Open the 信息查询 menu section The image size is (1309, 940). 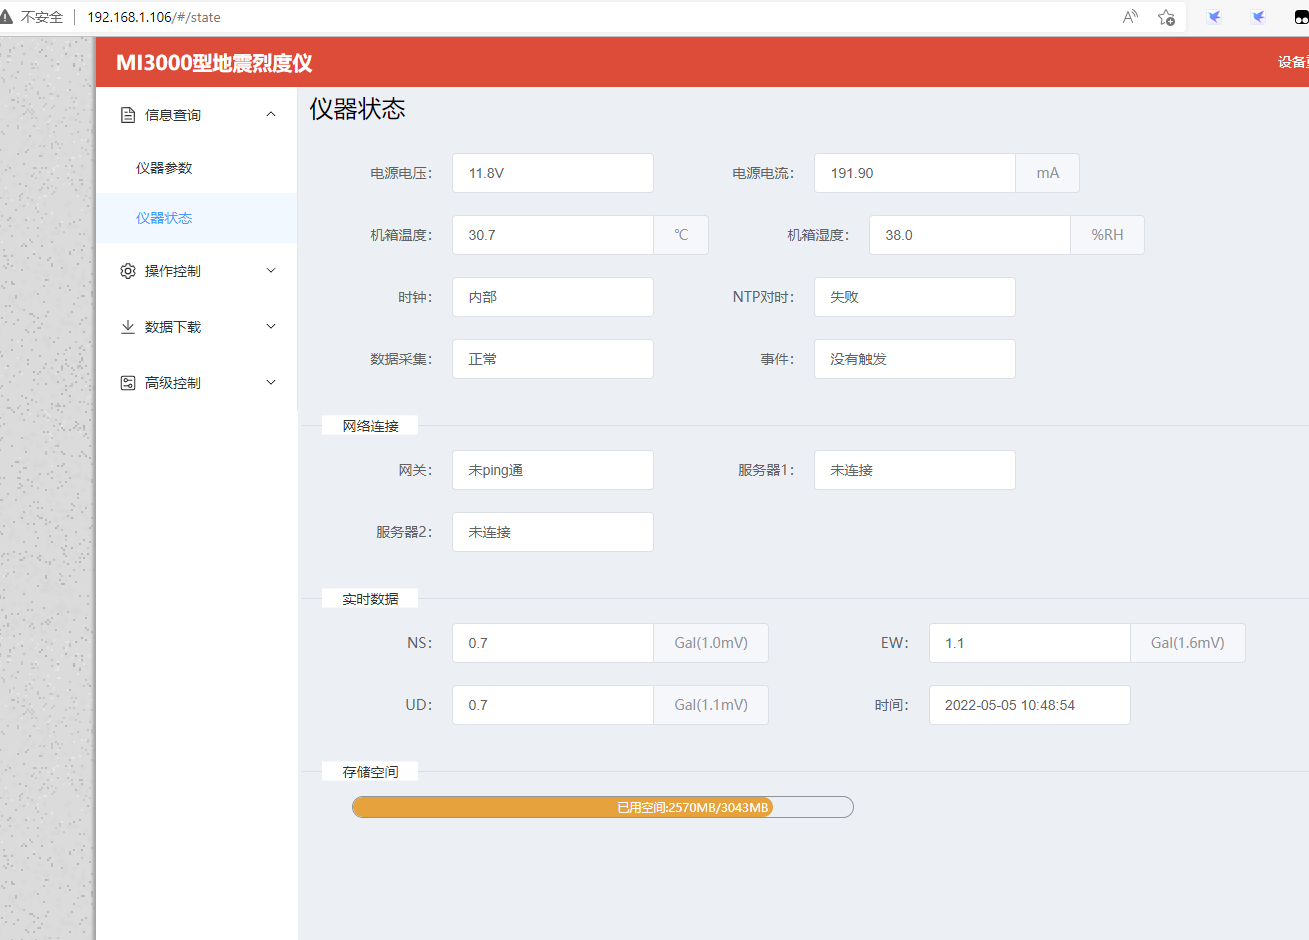[197, 115]
